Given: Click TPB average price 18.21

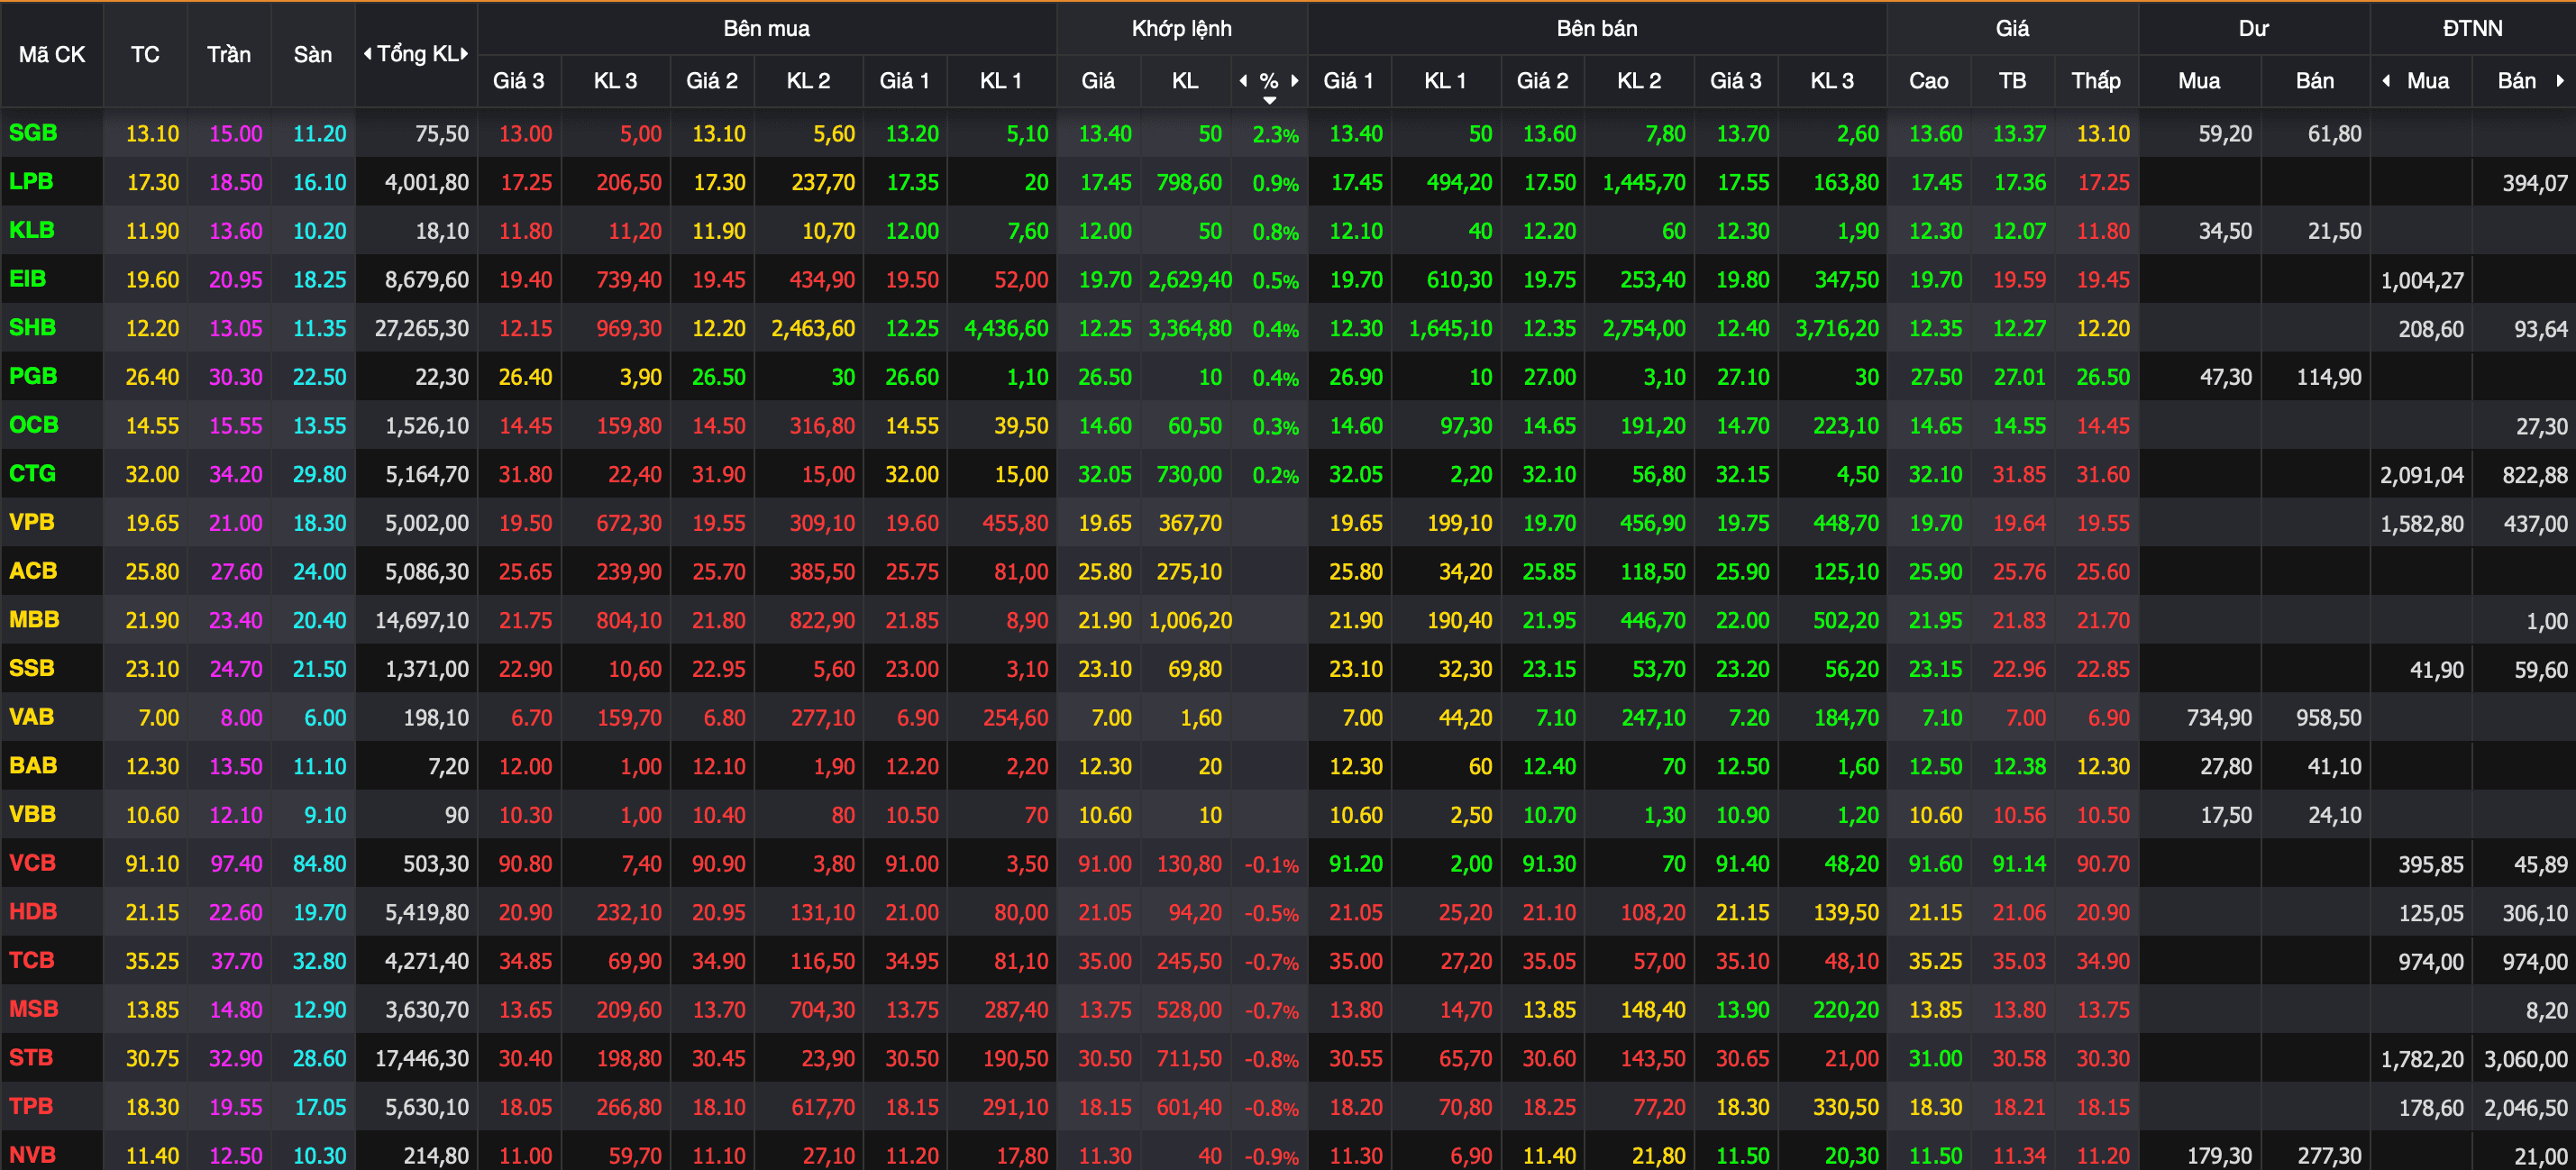Looking at the screenshot, I should pyautogui.click(x=2019, y=1108).
